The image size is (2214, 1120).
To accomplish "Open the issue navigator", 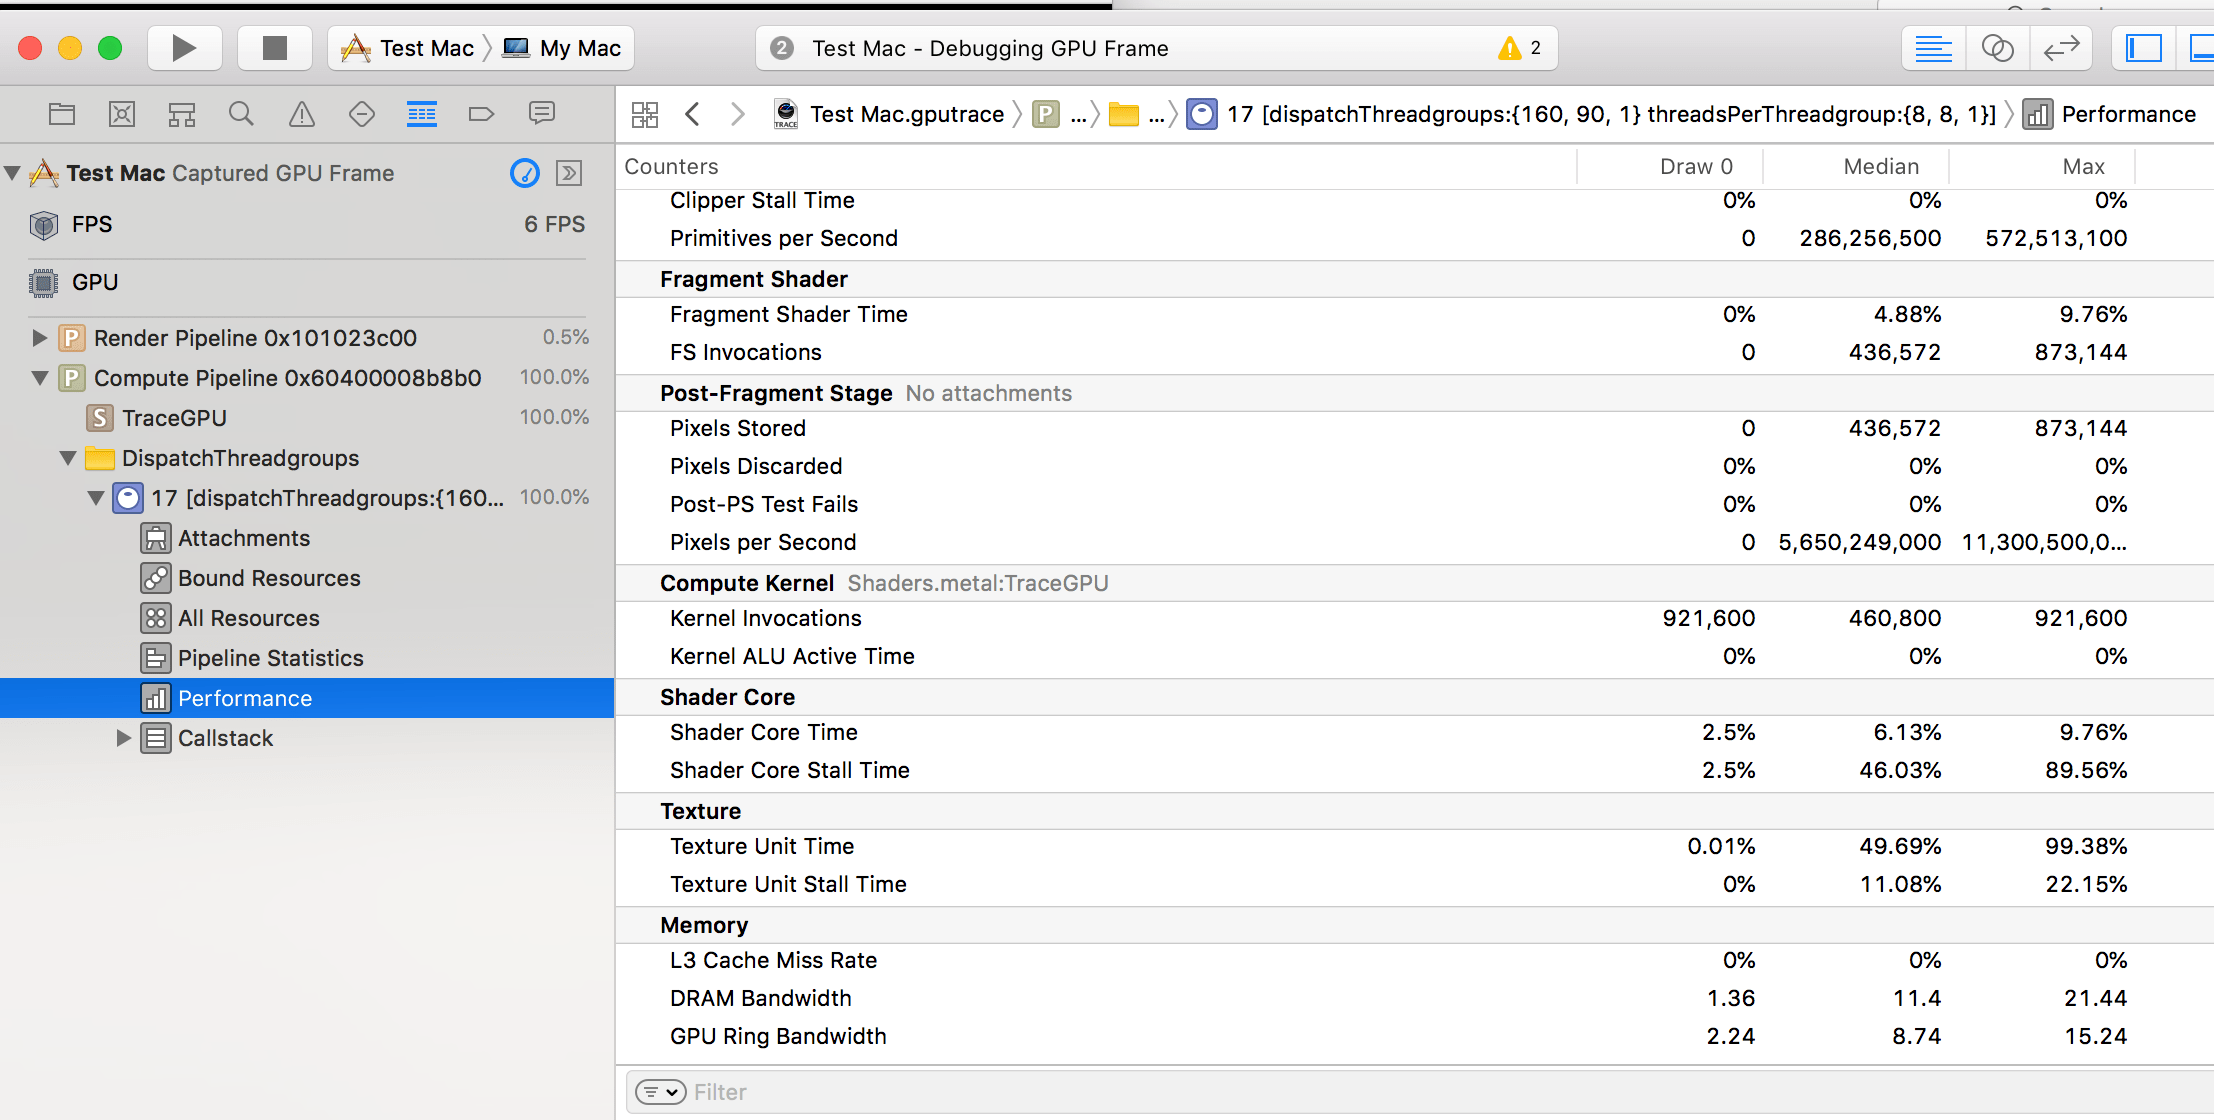I will 301,114.
